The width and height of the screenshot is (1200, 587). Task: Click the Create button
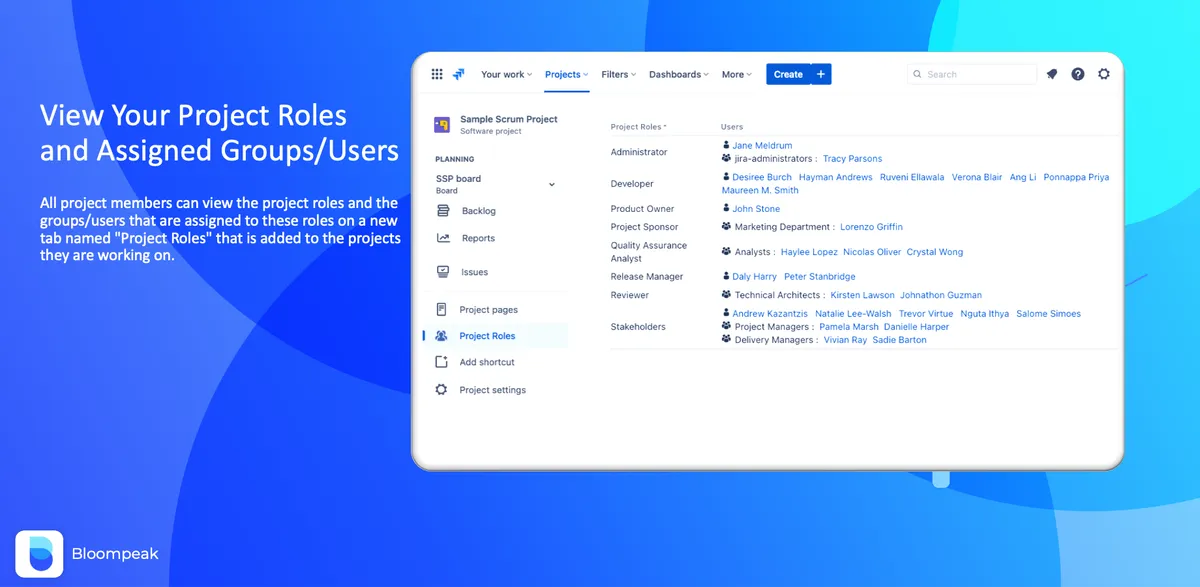788,74
